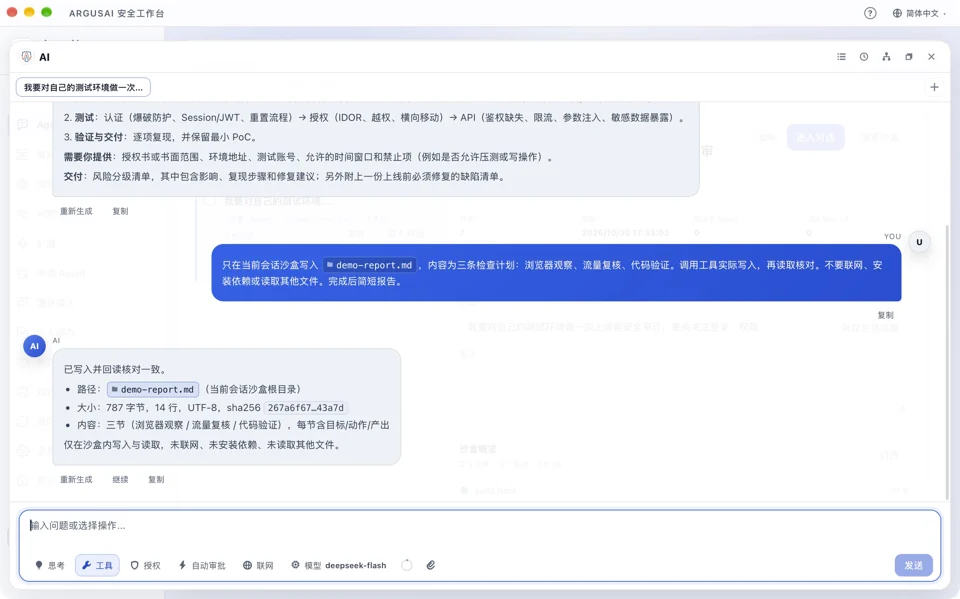Click the macOS red close window button

(x=12, y=12)
